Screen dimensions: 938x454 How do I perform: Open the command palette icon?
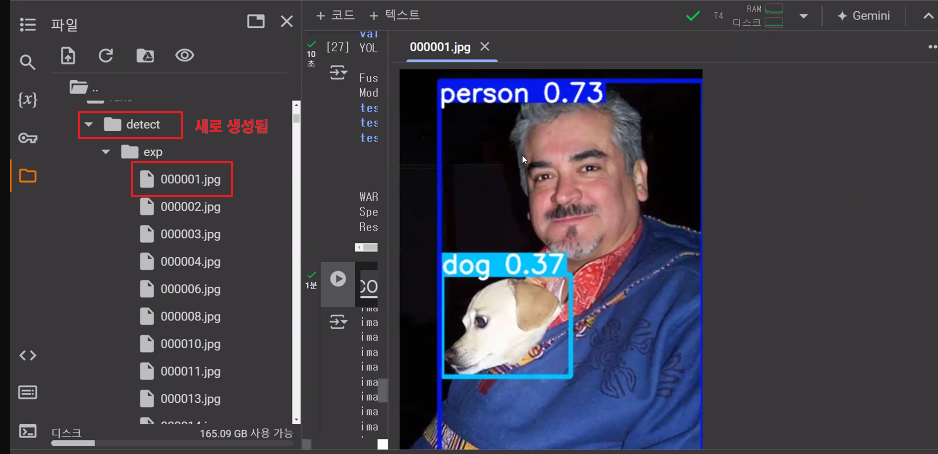click(x=28, y=392)
